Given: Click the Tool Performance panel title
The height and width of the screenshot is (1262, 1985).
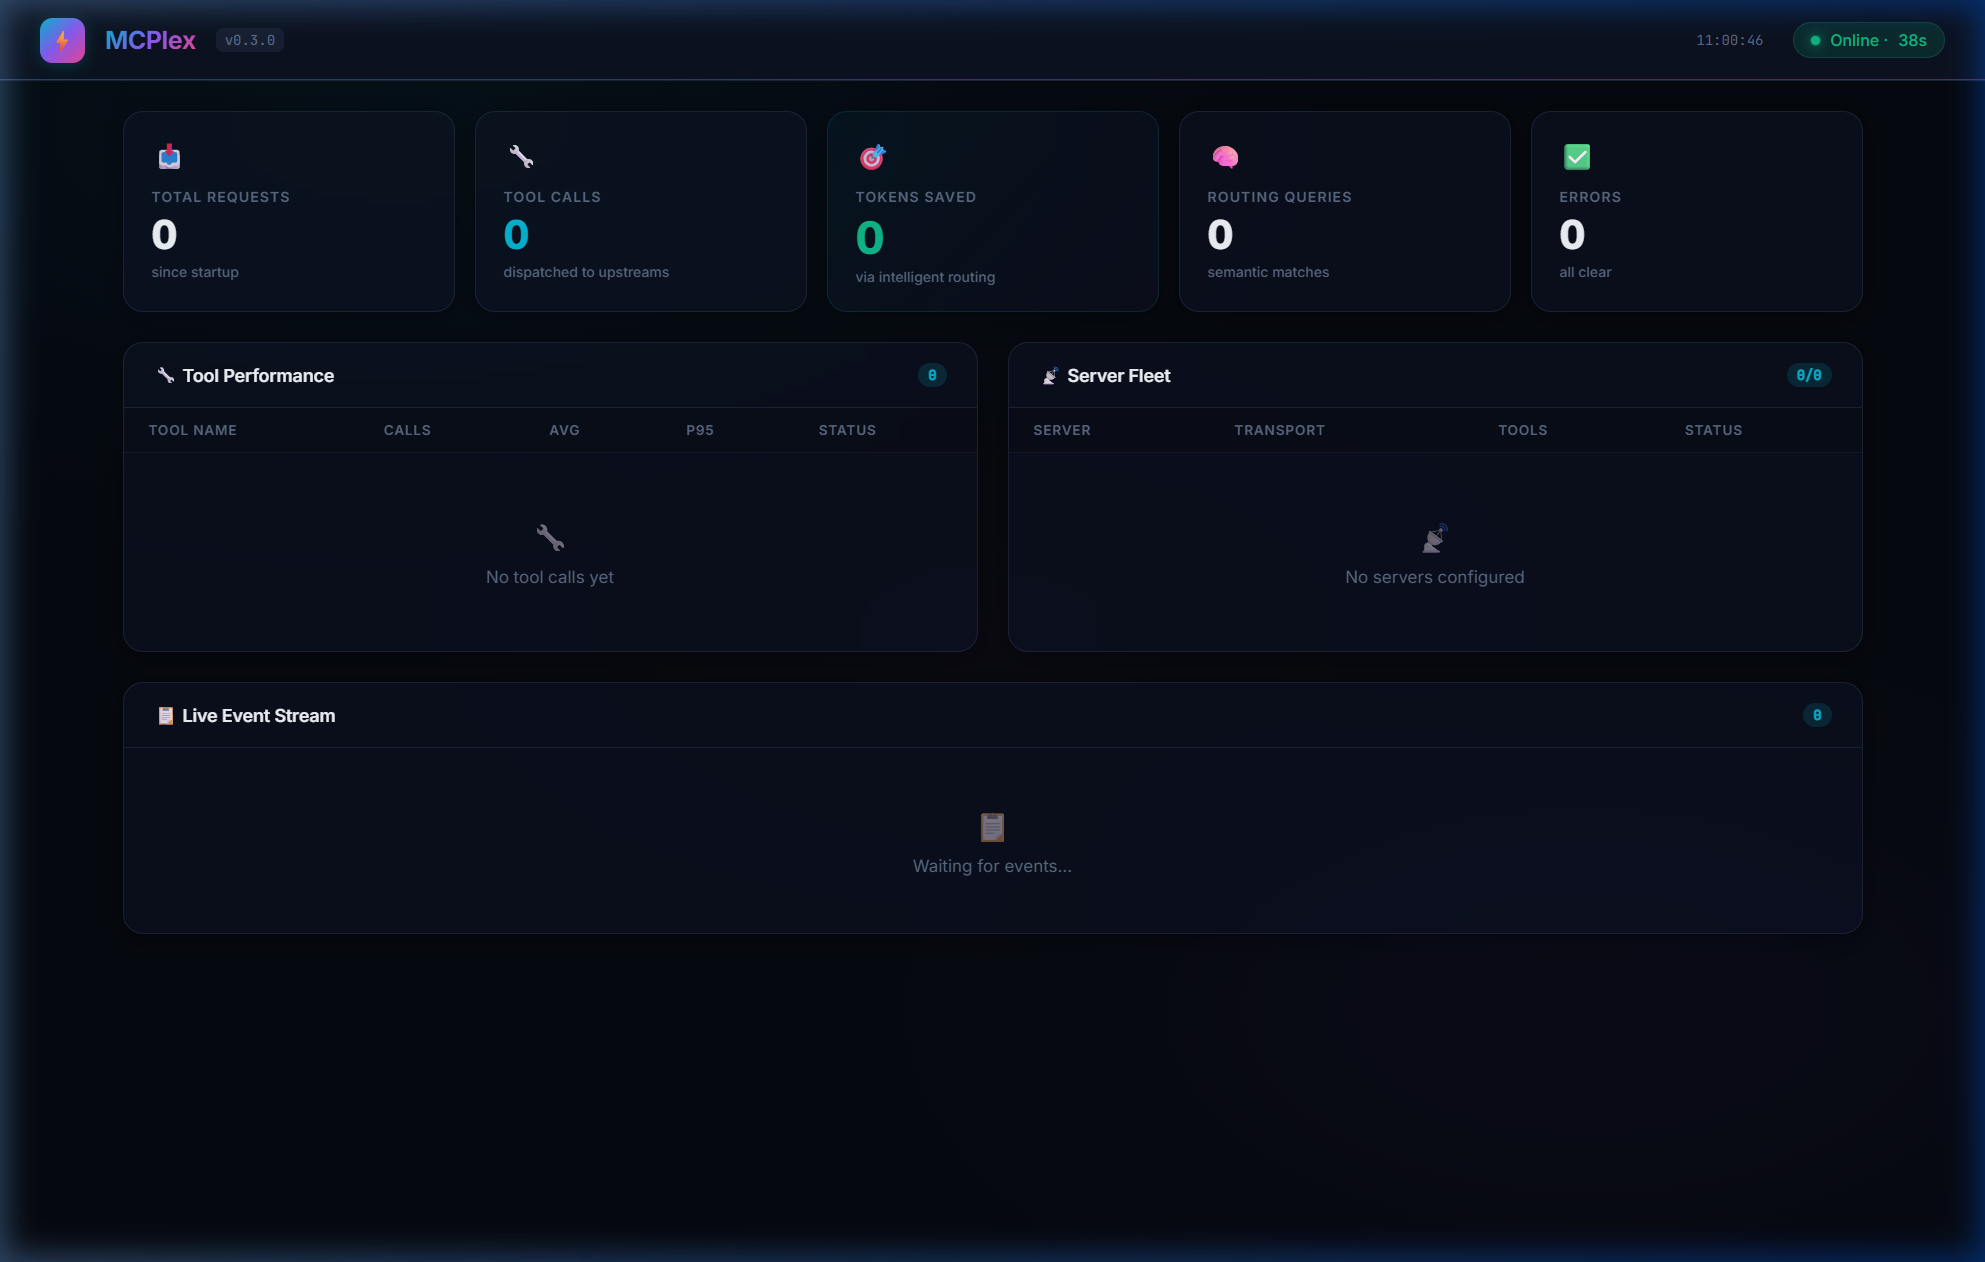Looking at the screenshot, I should (258, 376).
